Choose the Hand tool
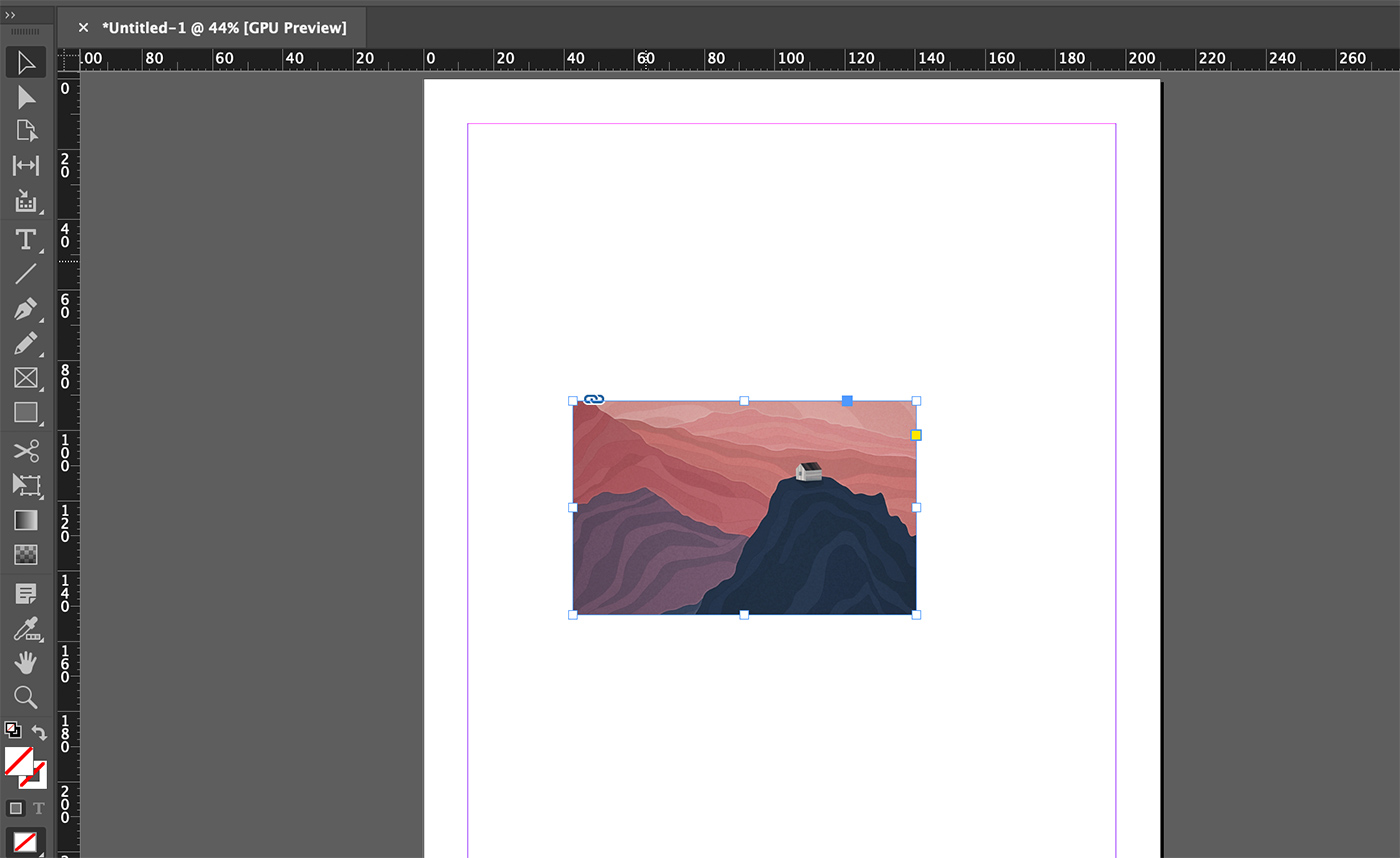This screenshot has height=858, width=1400. click(26, 662)
